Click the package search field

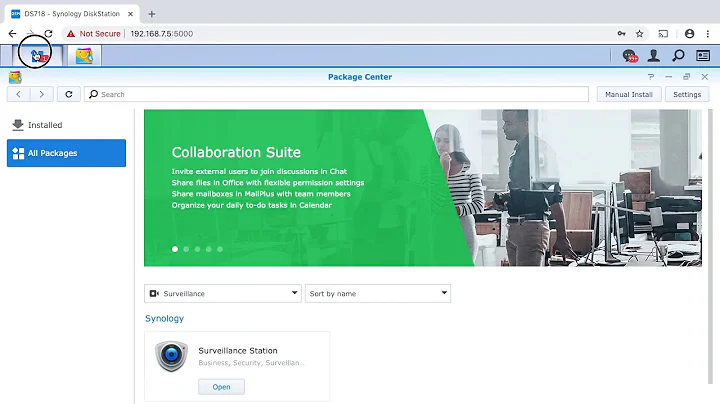pyautogui.click(x=336, y=94)
